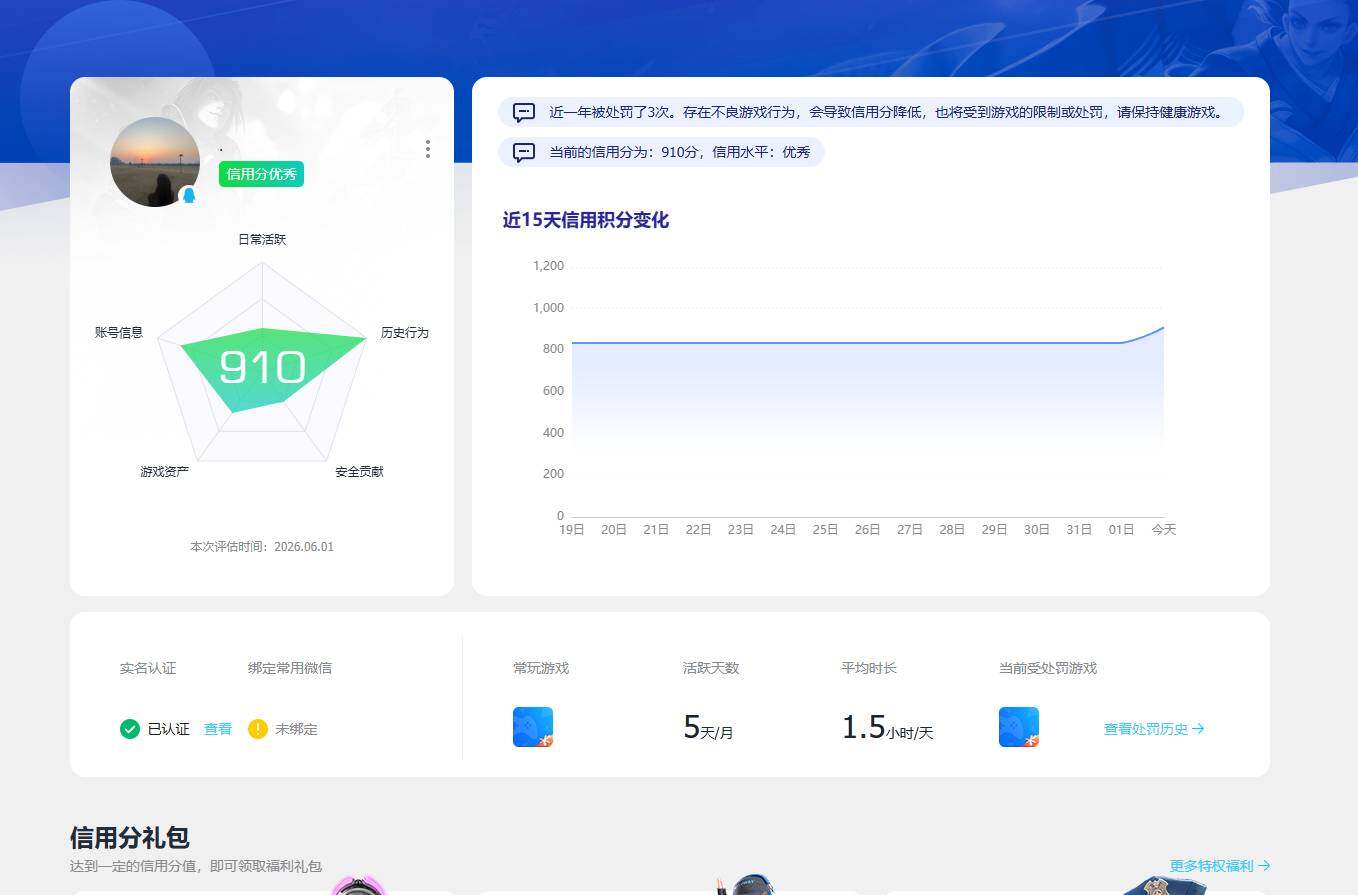Open the frequently played game icon
Viewport: 1358px width, 895px height.
click(x=533, y=727)
